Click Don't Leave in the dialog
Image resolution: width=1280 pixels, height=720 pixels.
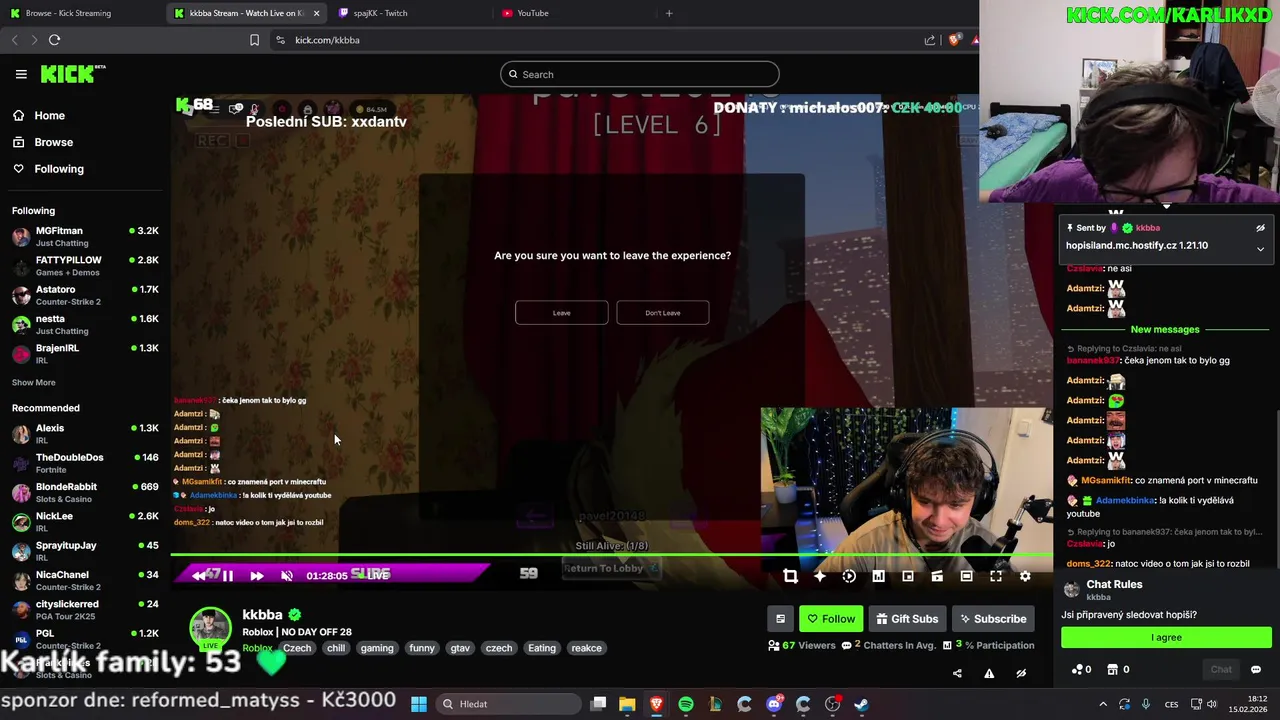[663, 313]
